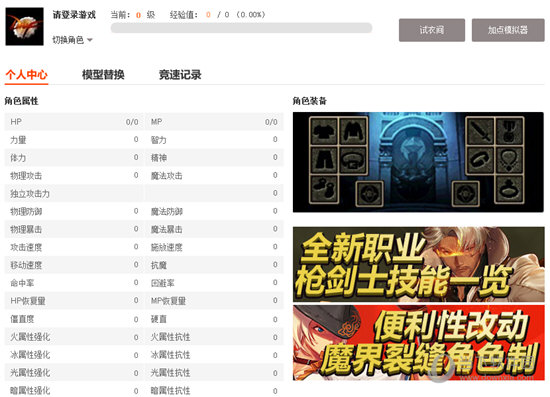Click the 火属性抗性 attribute label
The image size is (550, 397).
click(170, 337)
